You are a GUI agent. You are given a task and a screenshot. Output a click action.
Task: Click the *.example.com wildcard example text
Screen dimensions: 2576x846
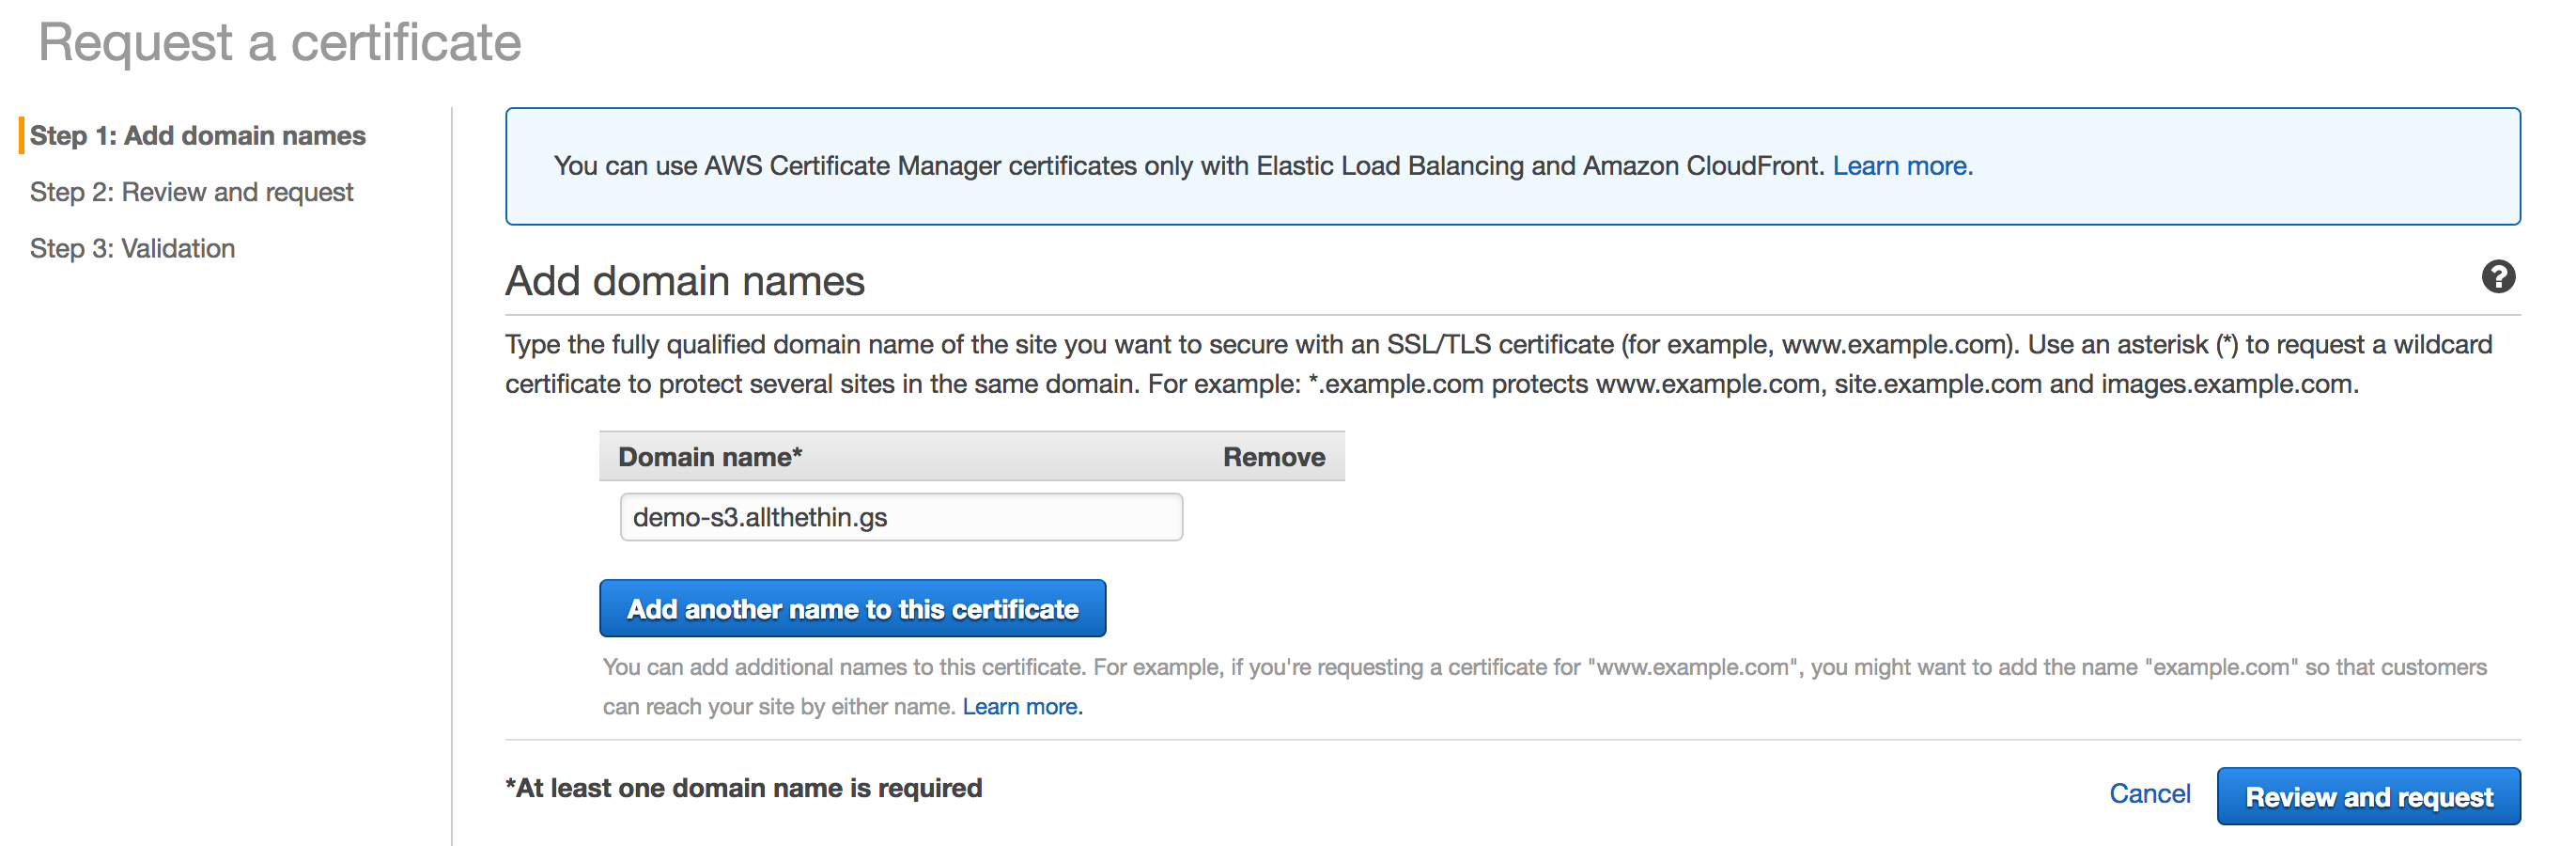[x=1395, y=384]
